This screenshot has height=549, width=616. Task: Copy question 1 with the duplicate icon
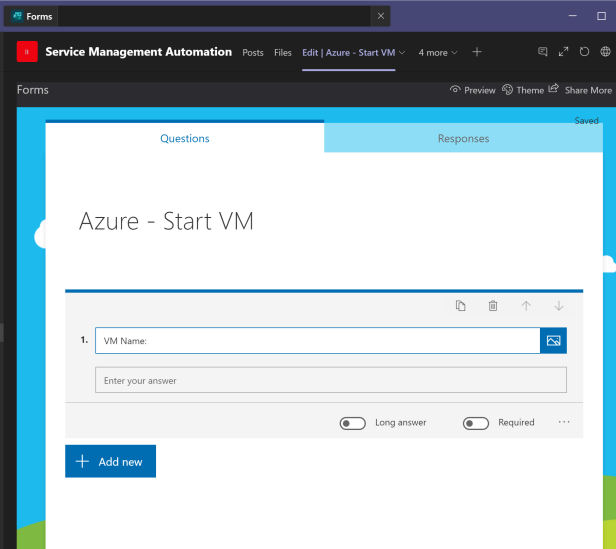pyautogui.click(x=460, y=305)
